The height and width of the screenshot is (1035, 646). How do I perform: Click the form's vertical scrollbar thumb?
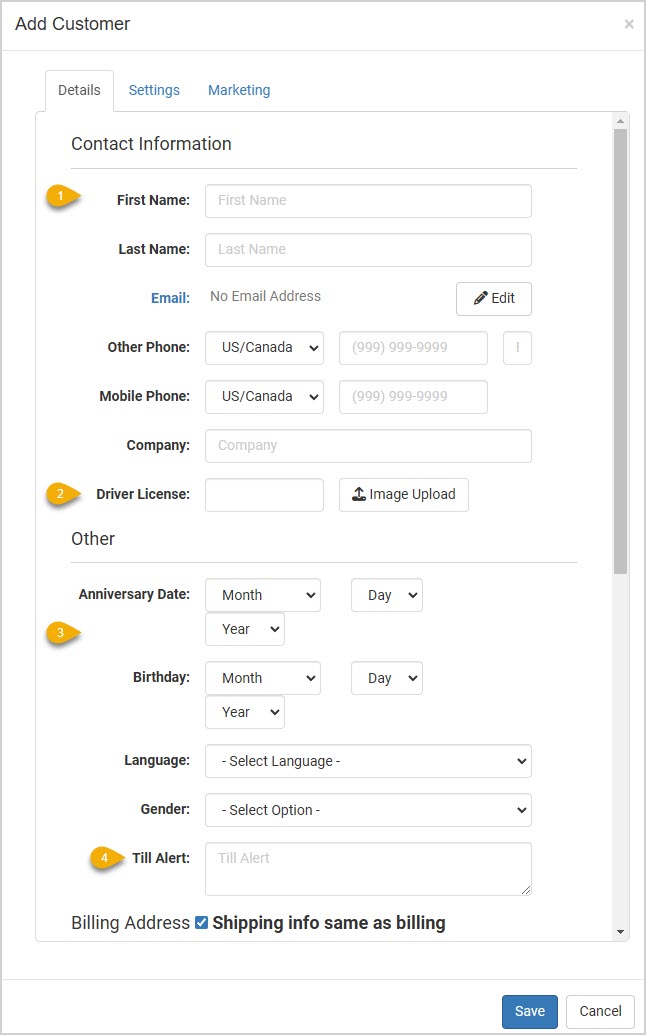[x=620, y=351]
